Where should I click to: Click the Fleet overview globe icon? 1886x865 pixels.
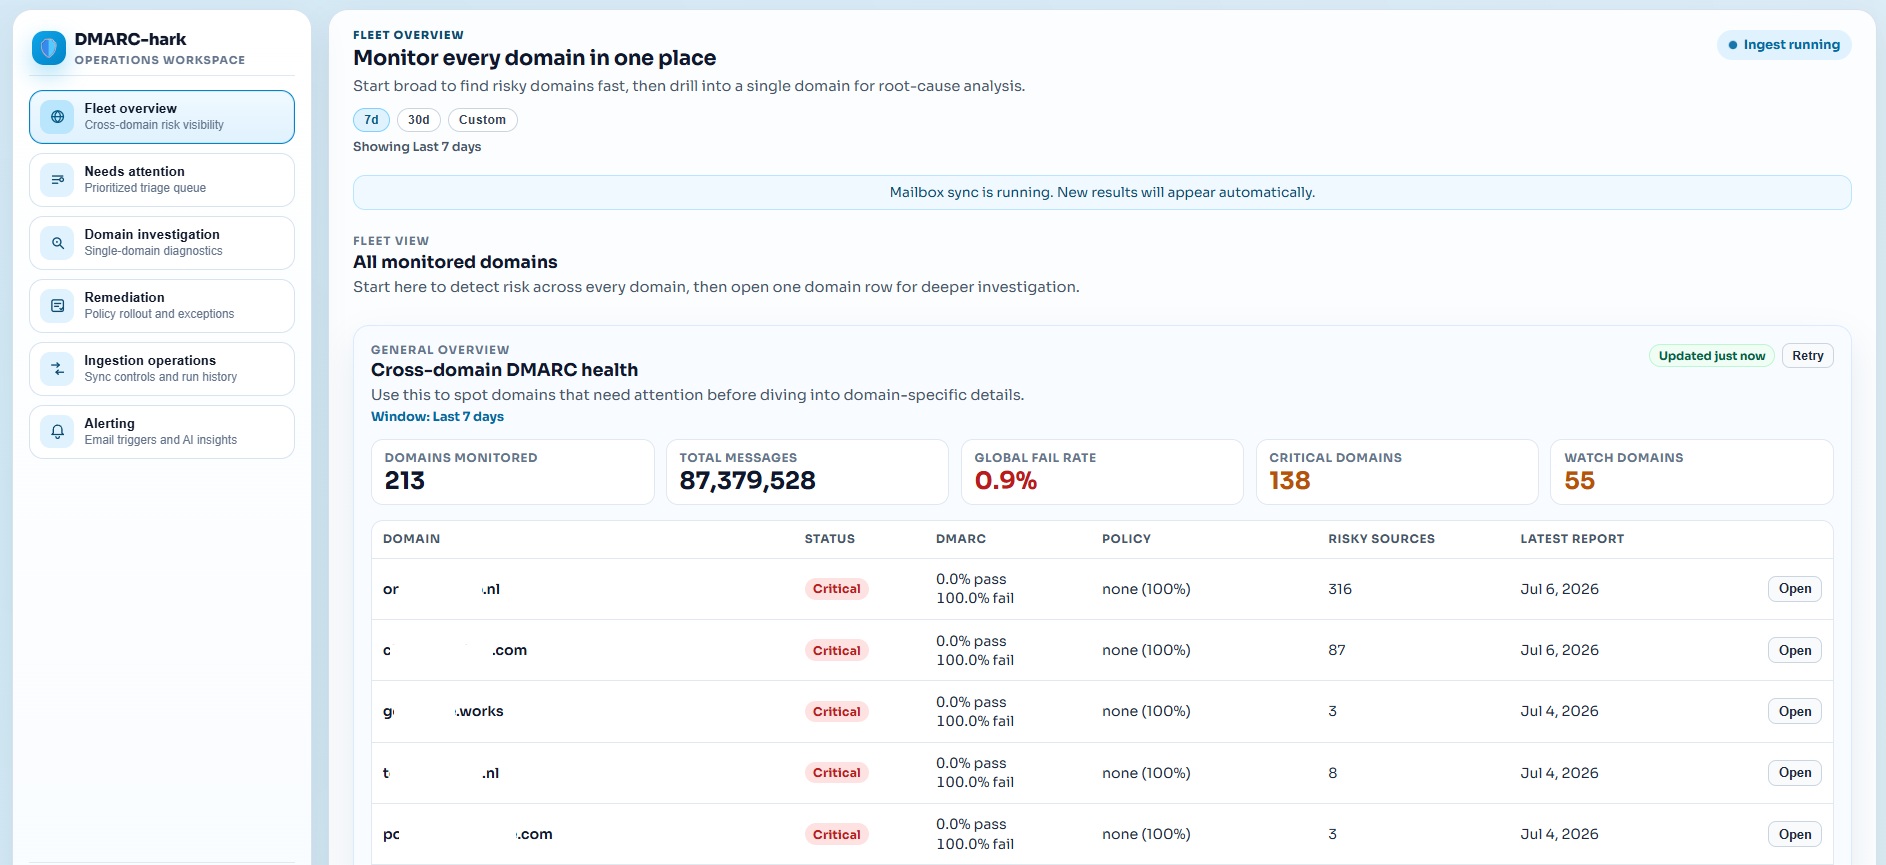click(x=58, y=117)
